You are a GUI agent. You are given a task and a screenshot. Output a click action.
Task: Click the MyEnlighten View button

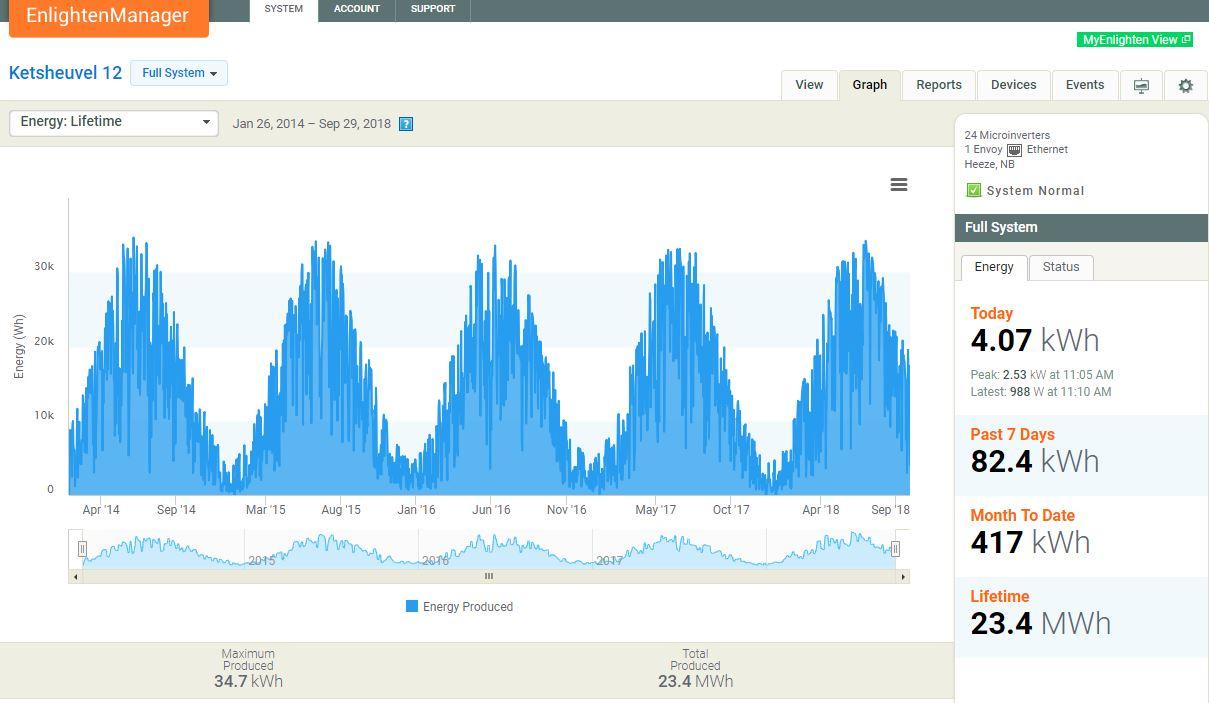click(x=1135, y=40)
